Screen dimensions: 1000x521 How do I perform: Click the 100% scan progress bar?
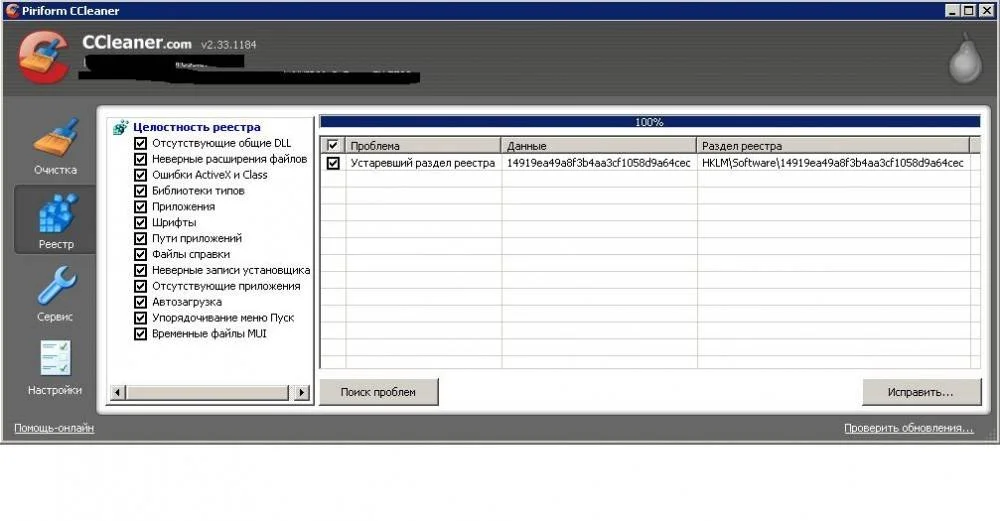649,122
